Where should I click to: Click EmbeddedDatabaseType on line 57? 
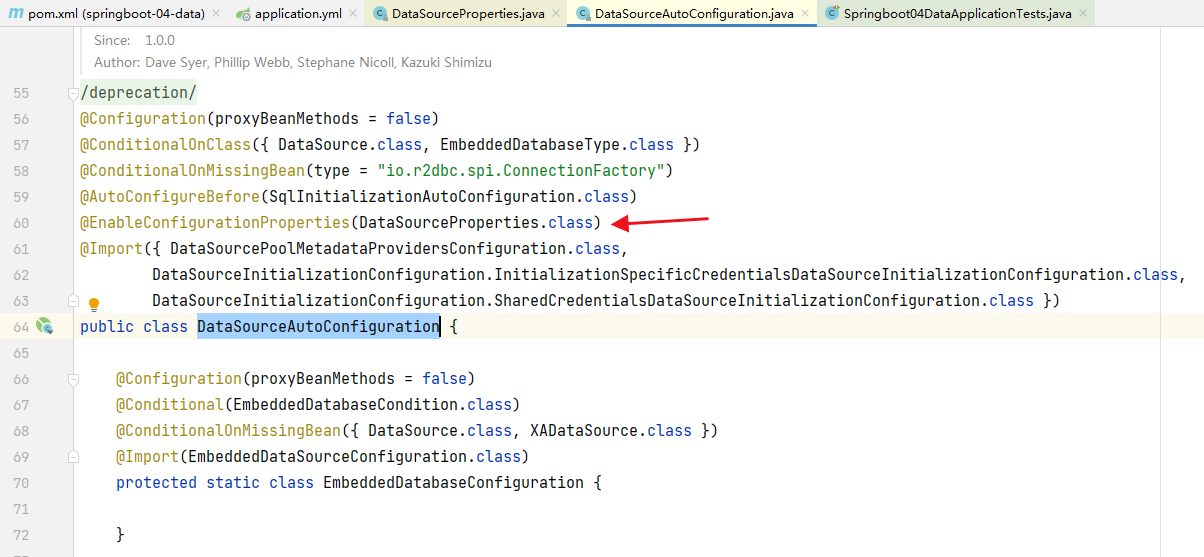click(x=530, y=145)
